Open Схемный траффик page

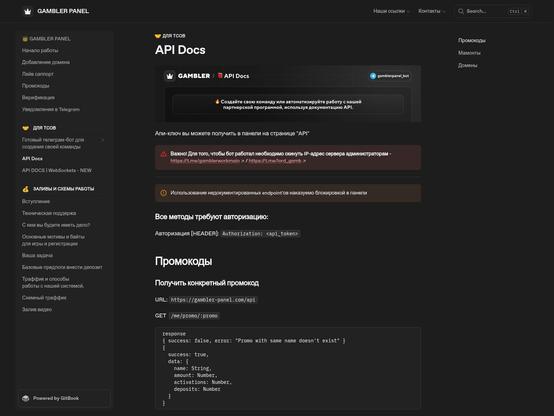pyautogui.click(x=44, y=298)
